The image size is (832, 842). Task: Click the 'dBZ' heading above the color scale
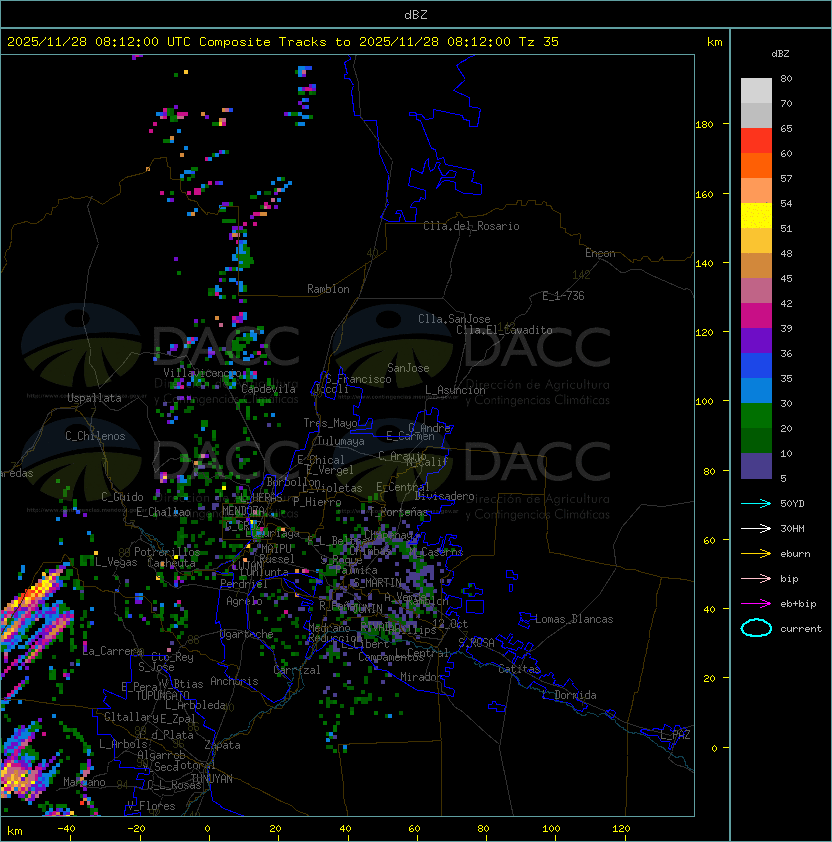tap(780, 54)
